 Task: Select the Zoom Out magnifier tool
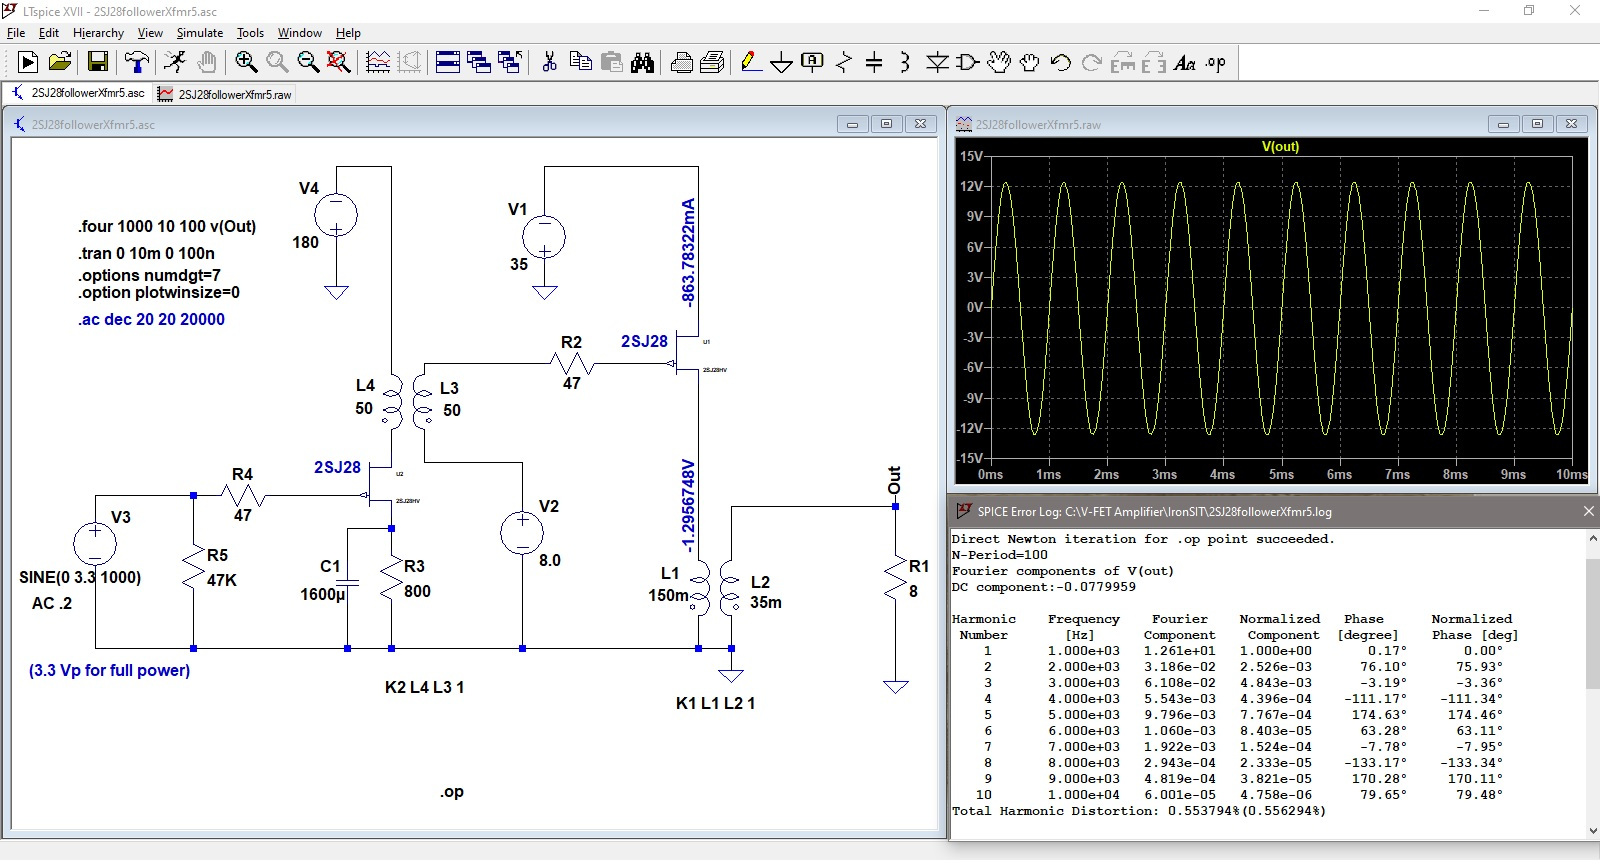[308, 63]
